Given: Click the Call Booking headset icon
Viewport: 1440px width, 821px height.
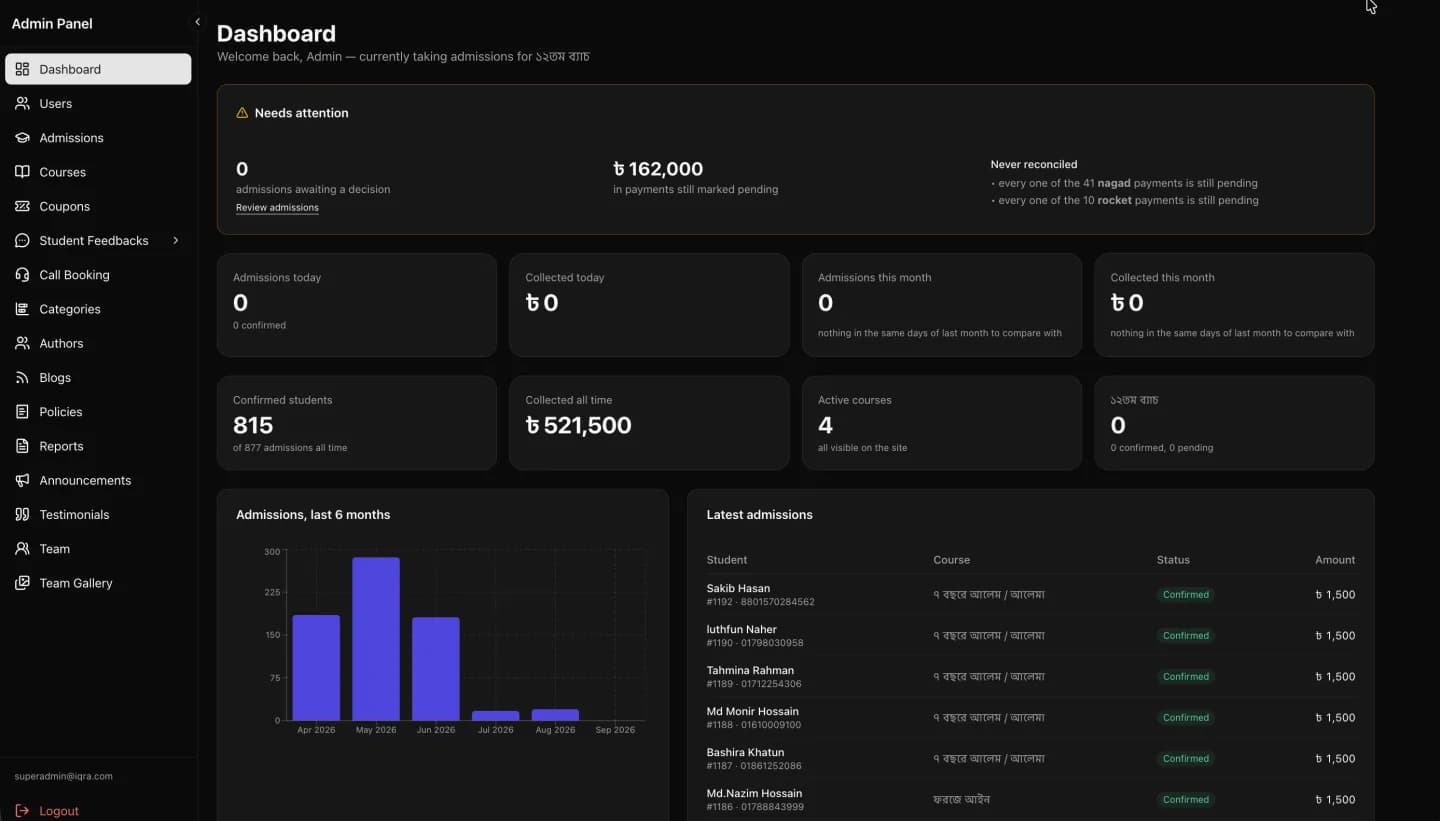Looking at the screenshot, I should click(x=22, y=275).
